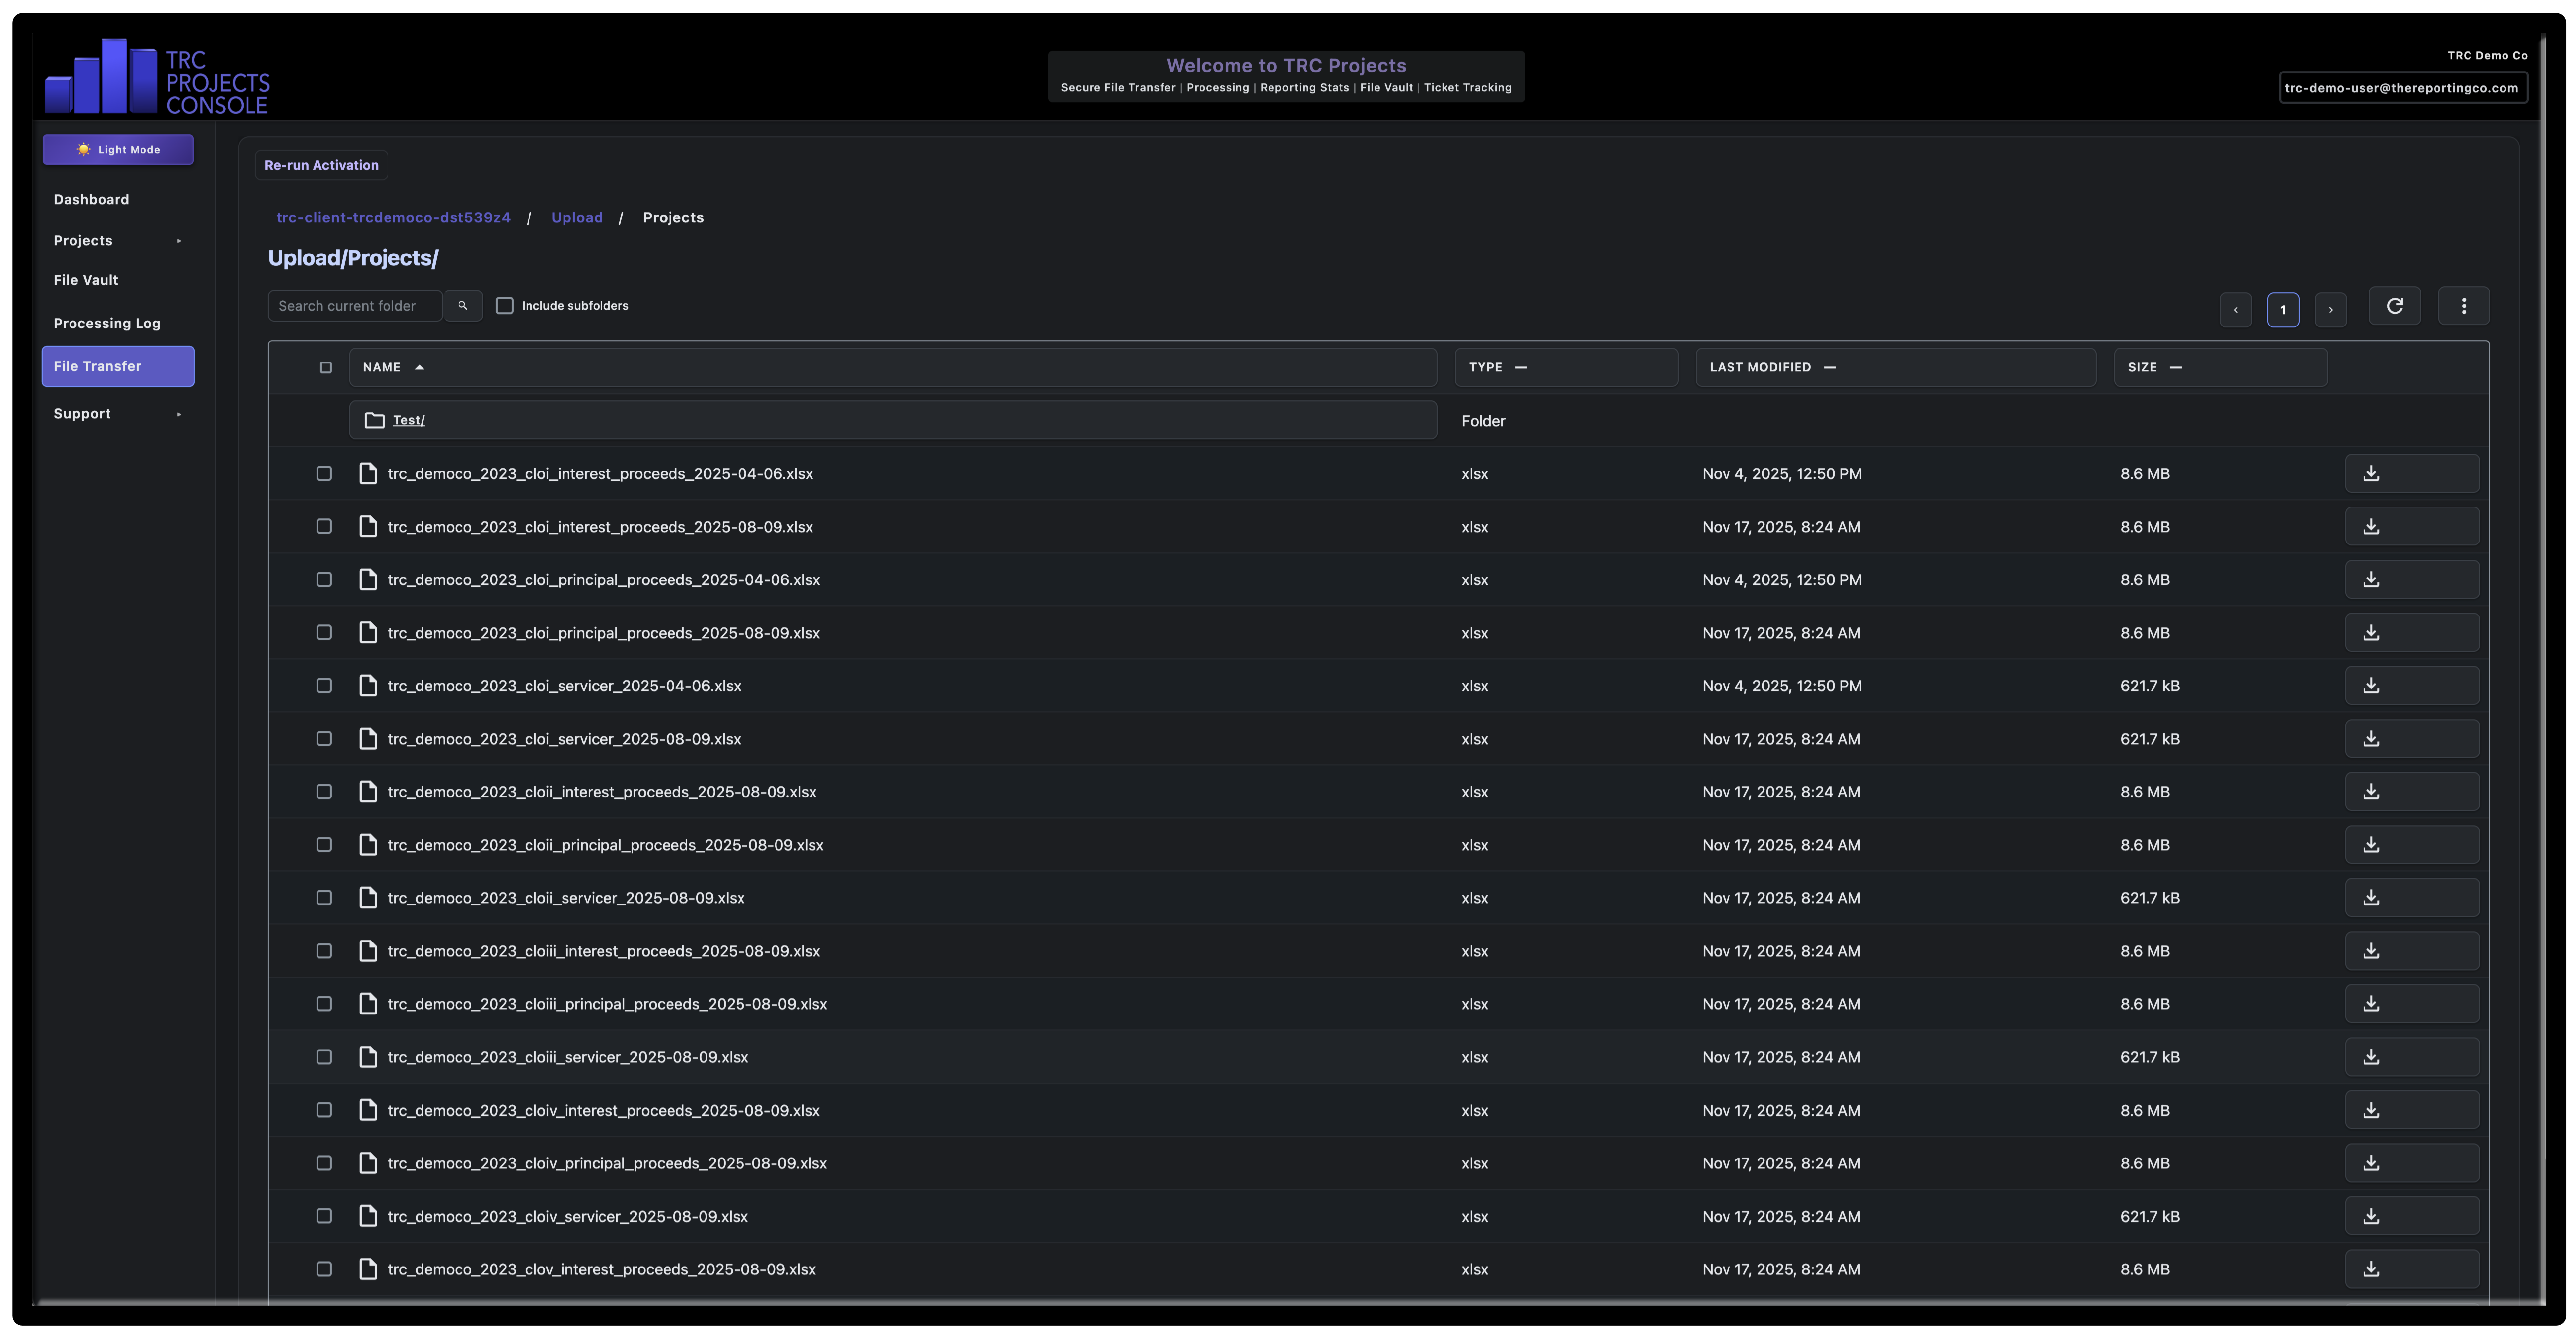2576x1340 pixels.
Task: Expand the Support sidebar menu
Action: 117,413
